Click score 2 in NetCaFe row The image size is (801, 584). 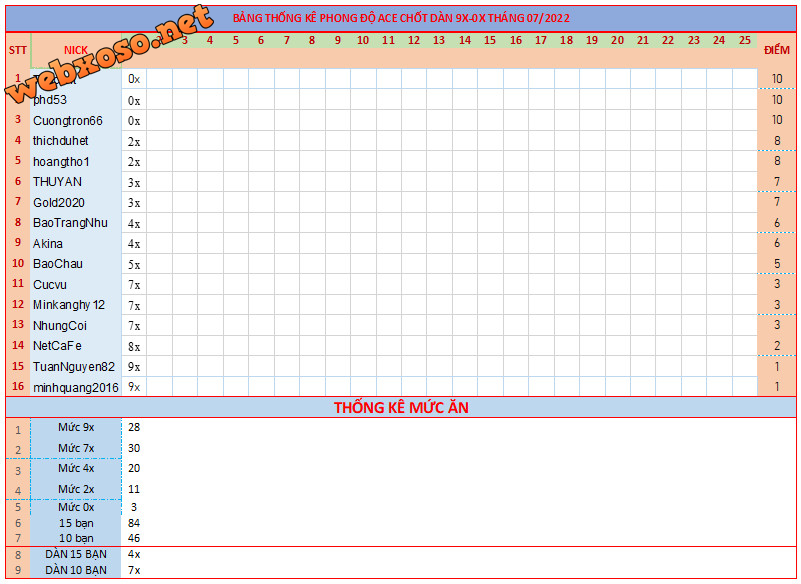pos(777,346)
